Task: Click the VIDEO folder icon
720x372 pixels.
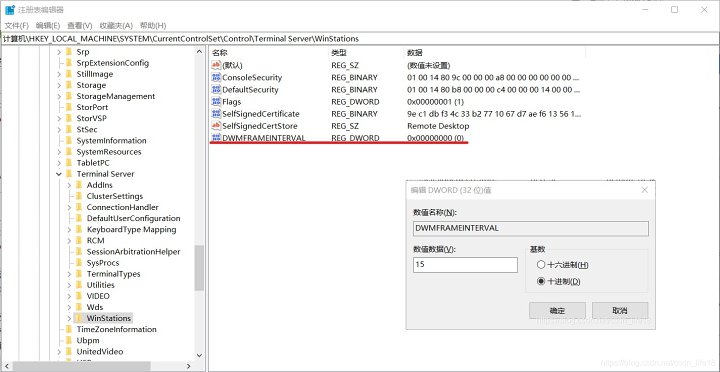Action: tap(79, 296)
